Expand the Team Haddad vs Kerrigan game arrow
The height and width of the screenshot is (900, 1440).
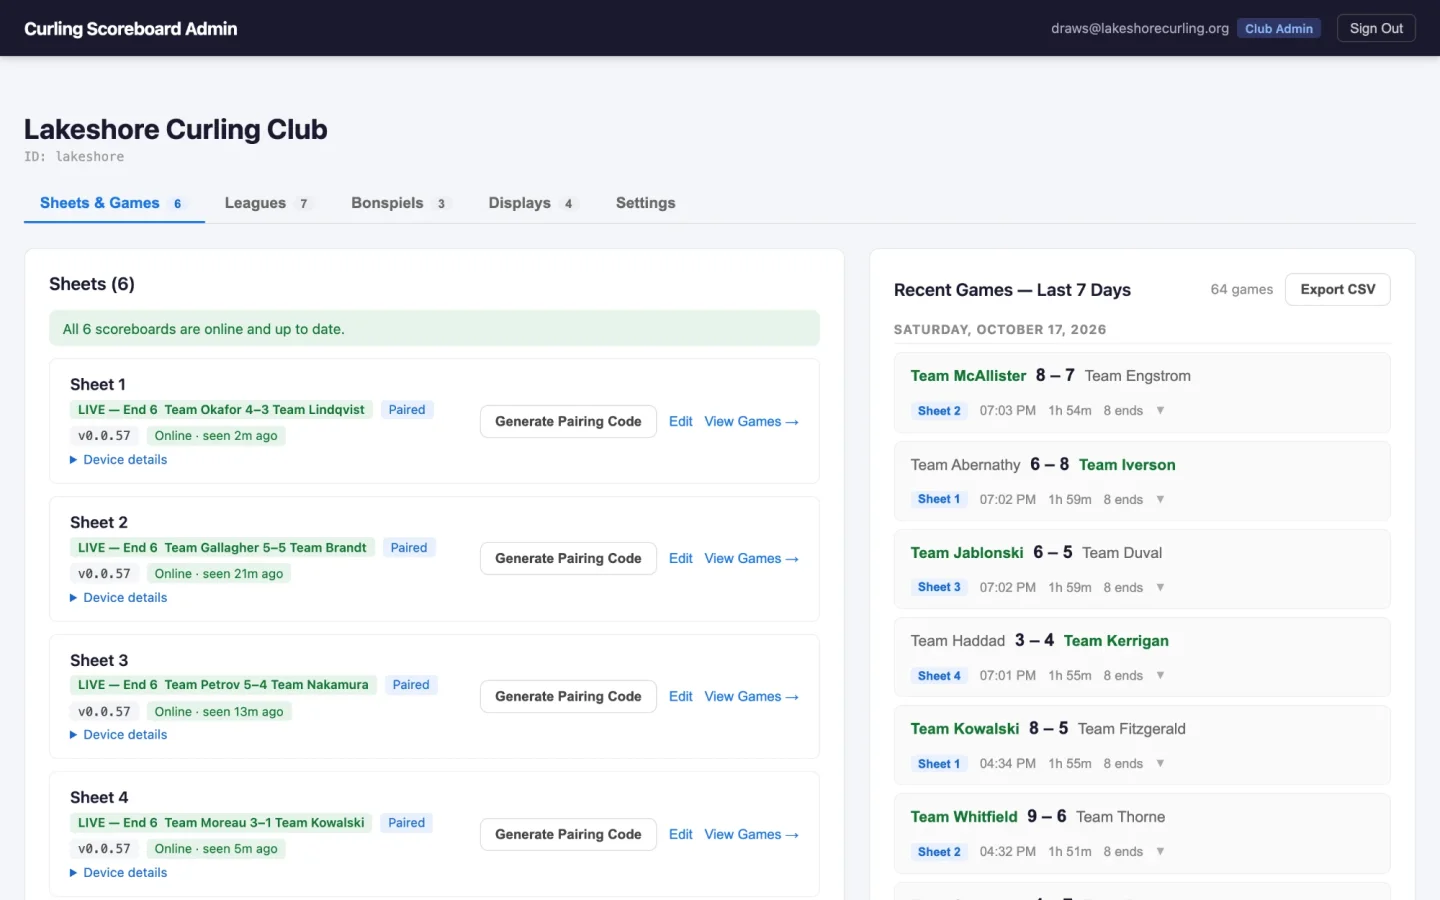click(1160, 675)
